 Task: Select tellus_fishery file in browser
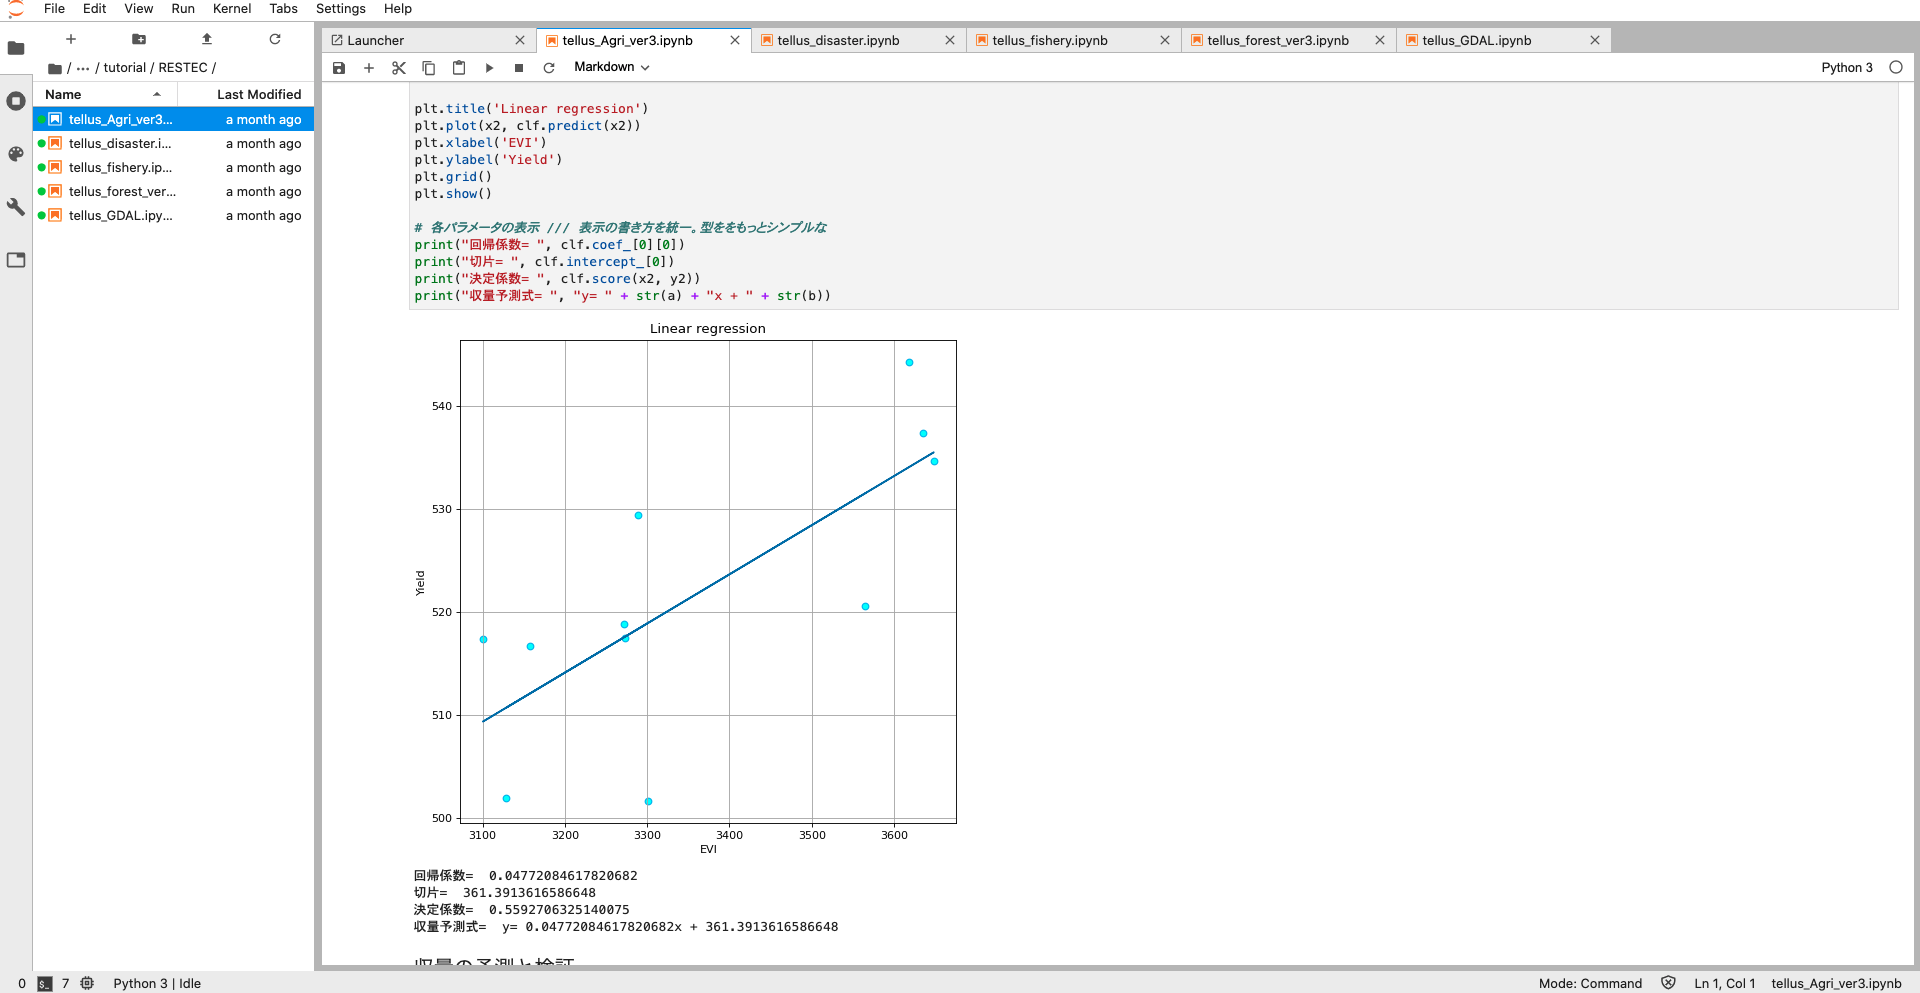174,167
